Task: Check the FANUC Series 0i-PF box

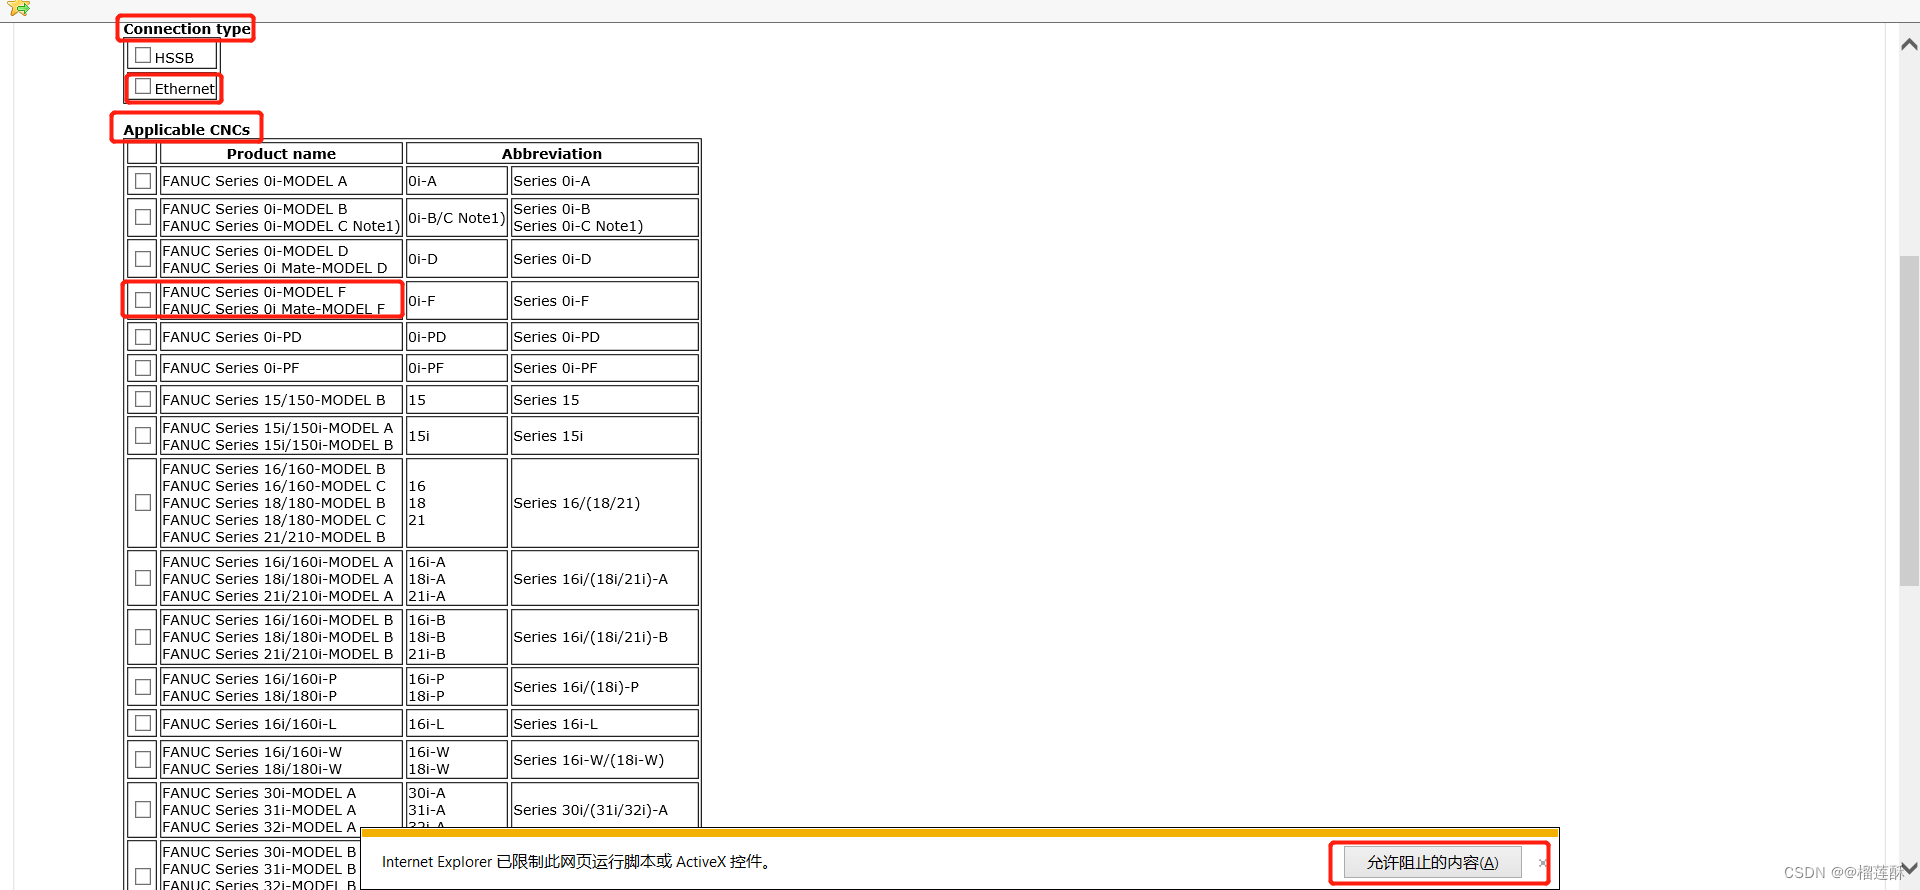Action: click(143, 368)
